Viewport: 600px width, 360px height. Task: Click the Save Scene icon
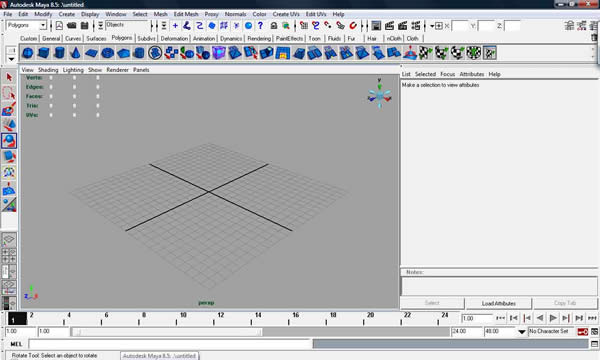coord(85,26)
